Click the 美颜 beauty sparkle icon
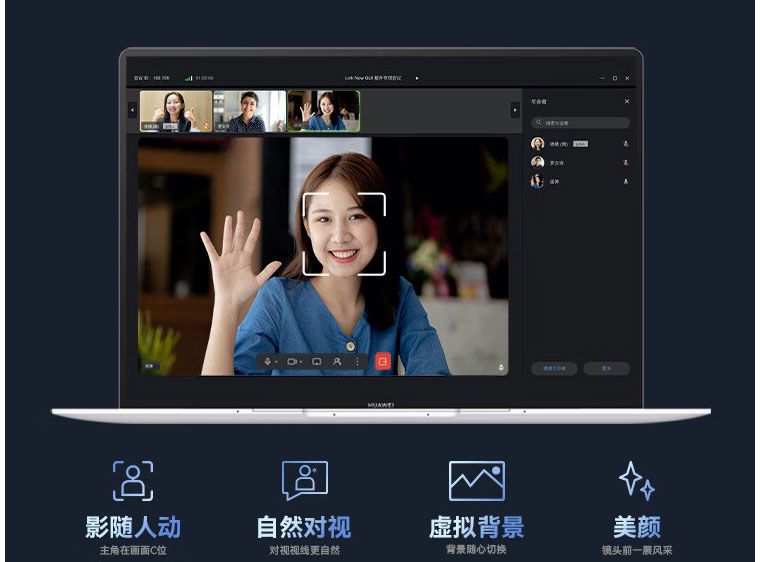Screen dimensions: 760x562 coord(637,481)
